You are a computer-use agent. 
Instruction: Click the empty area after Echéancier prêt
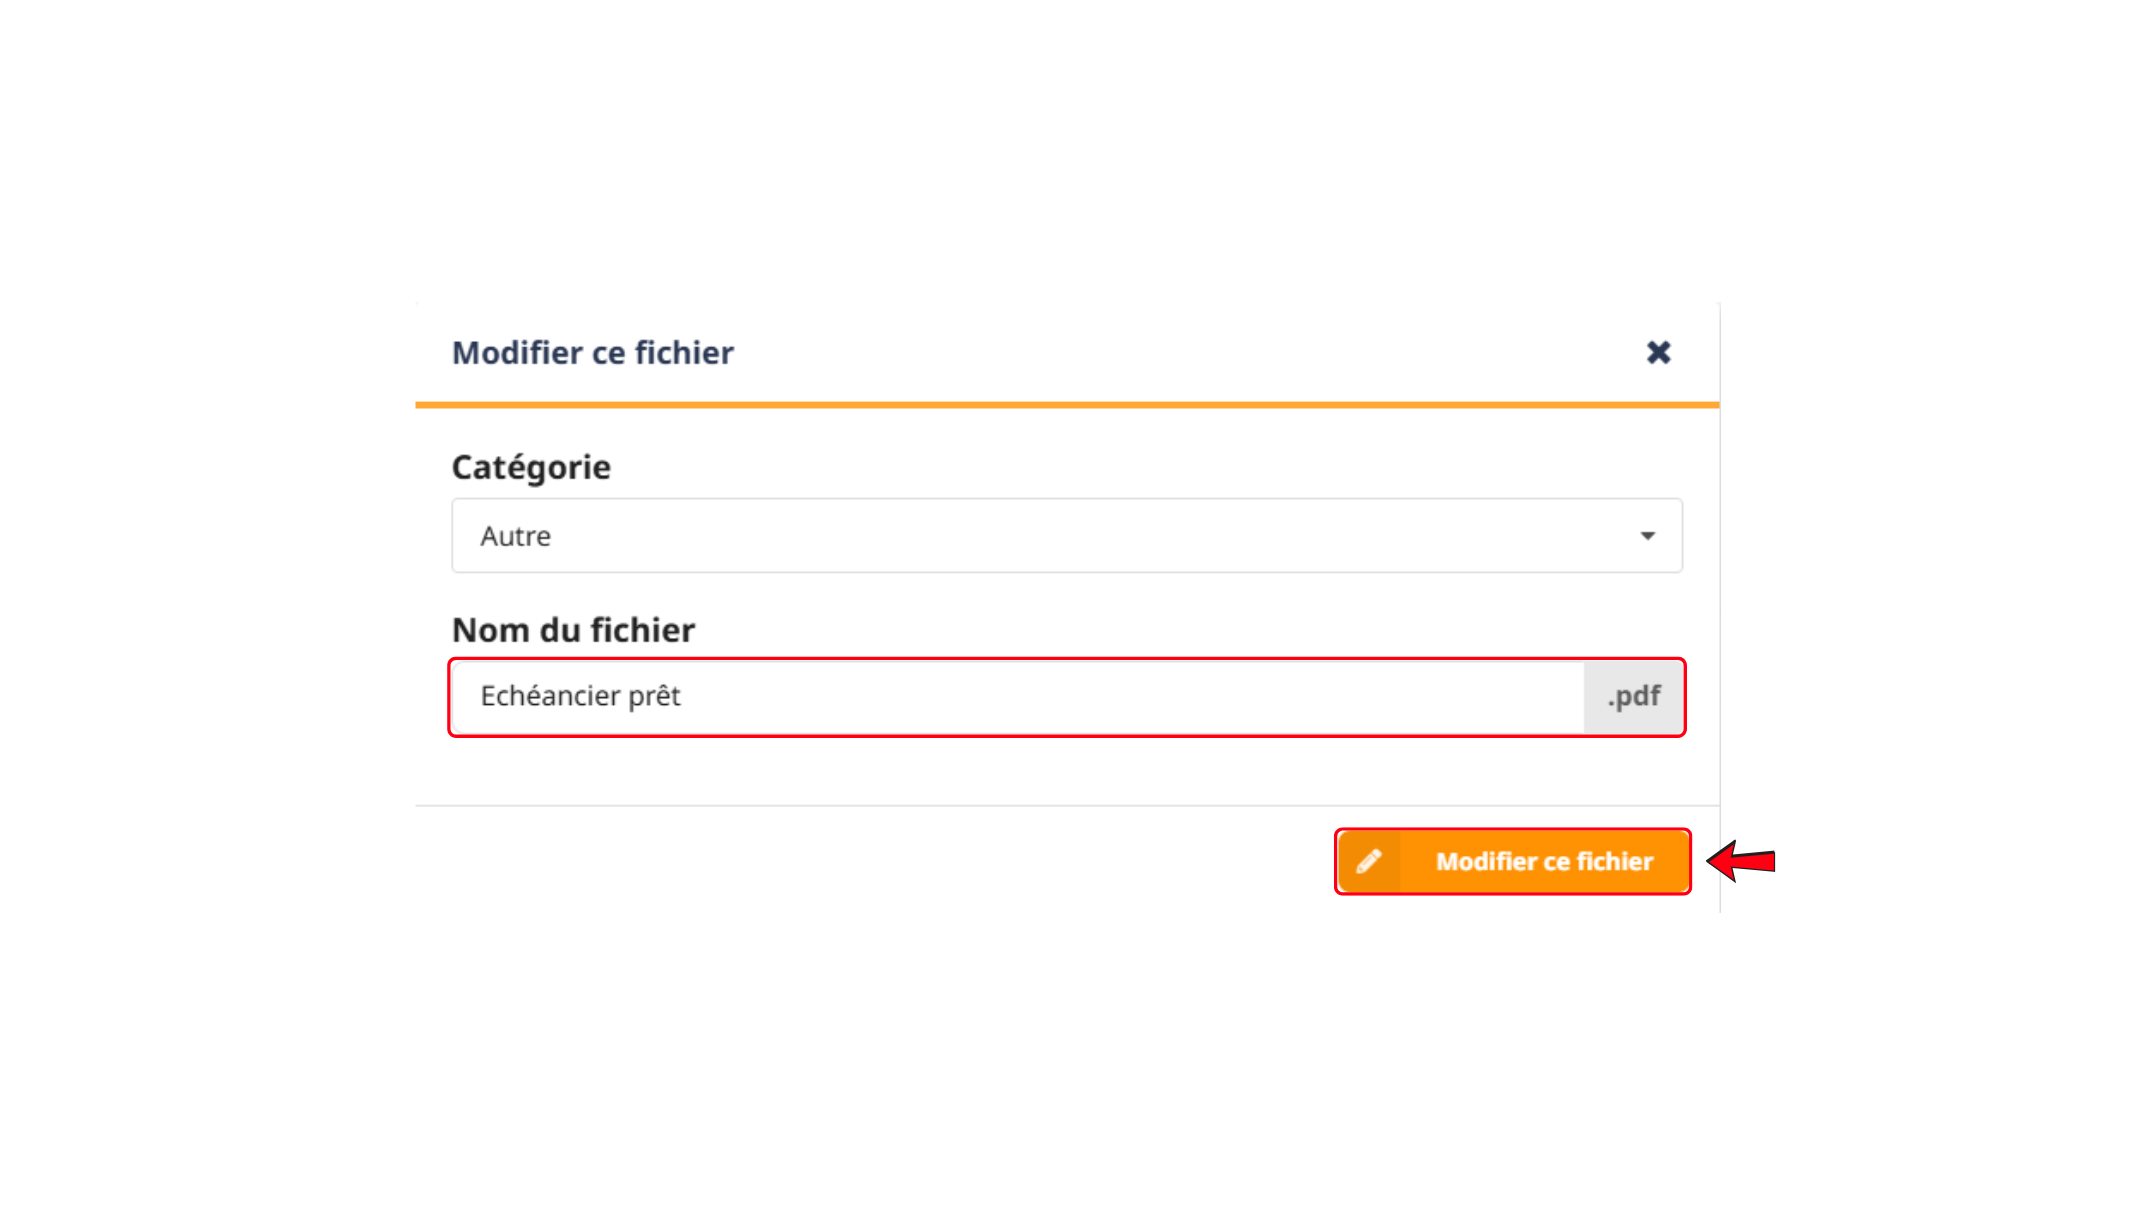click(1130, 697)
